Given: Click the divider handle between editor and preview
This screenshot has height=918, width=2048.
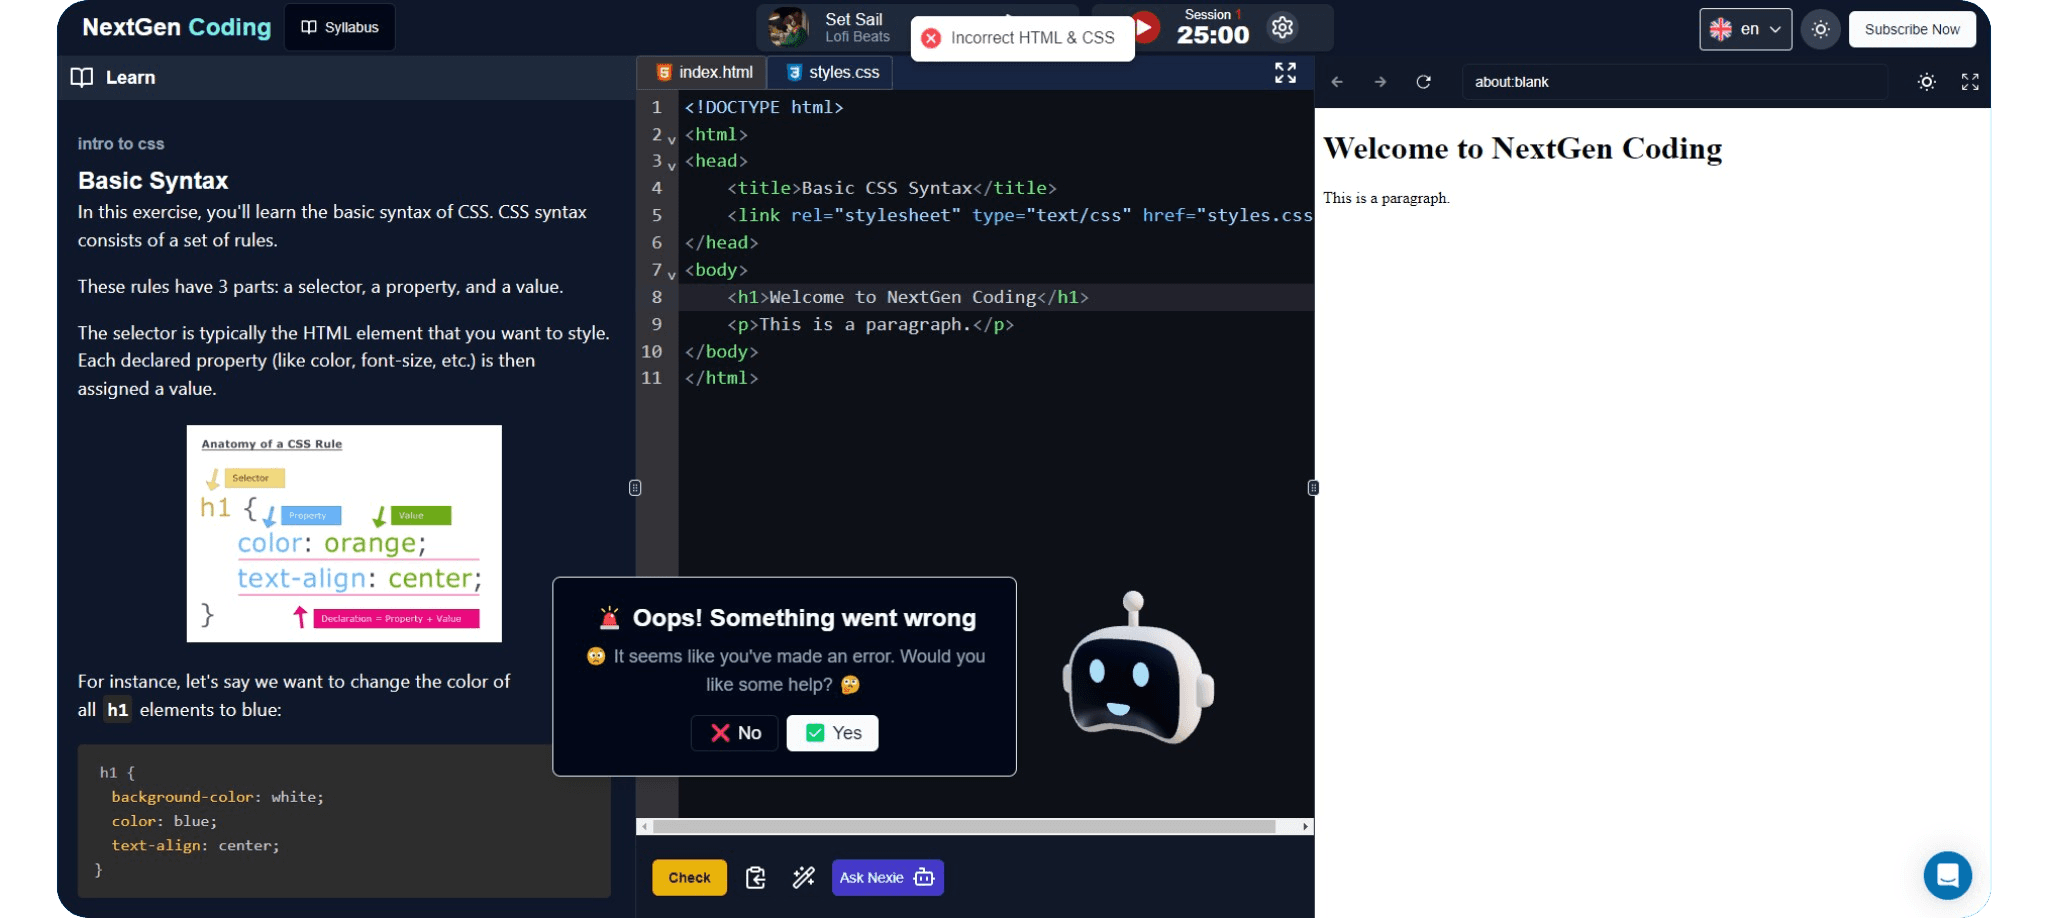Looking at the screenshot, I should [1313, 488].
